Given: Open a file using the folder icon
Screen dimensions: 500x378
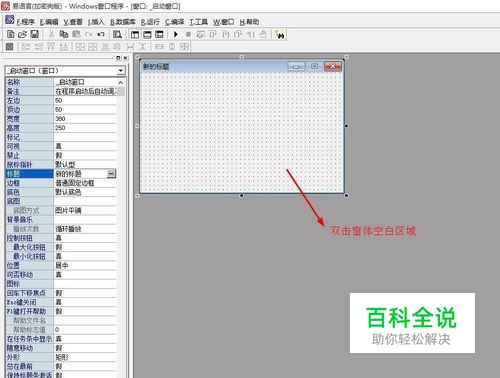Looking at the screenshot, I should point(23,34).
